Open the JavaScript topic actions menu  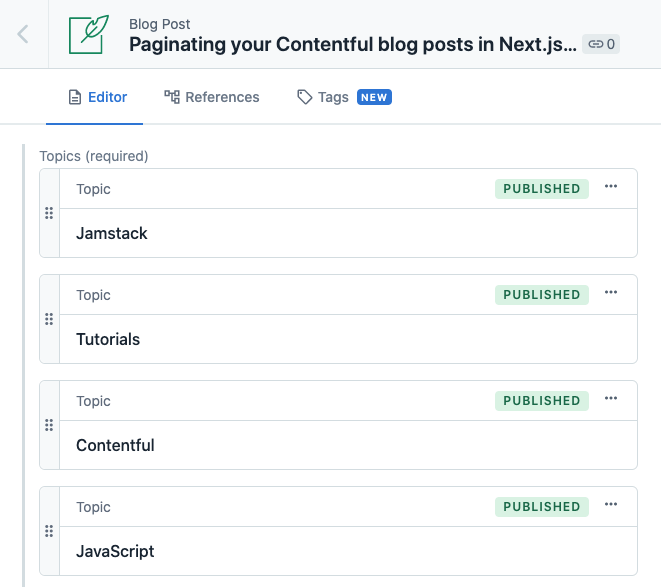(x=611, y=505)
